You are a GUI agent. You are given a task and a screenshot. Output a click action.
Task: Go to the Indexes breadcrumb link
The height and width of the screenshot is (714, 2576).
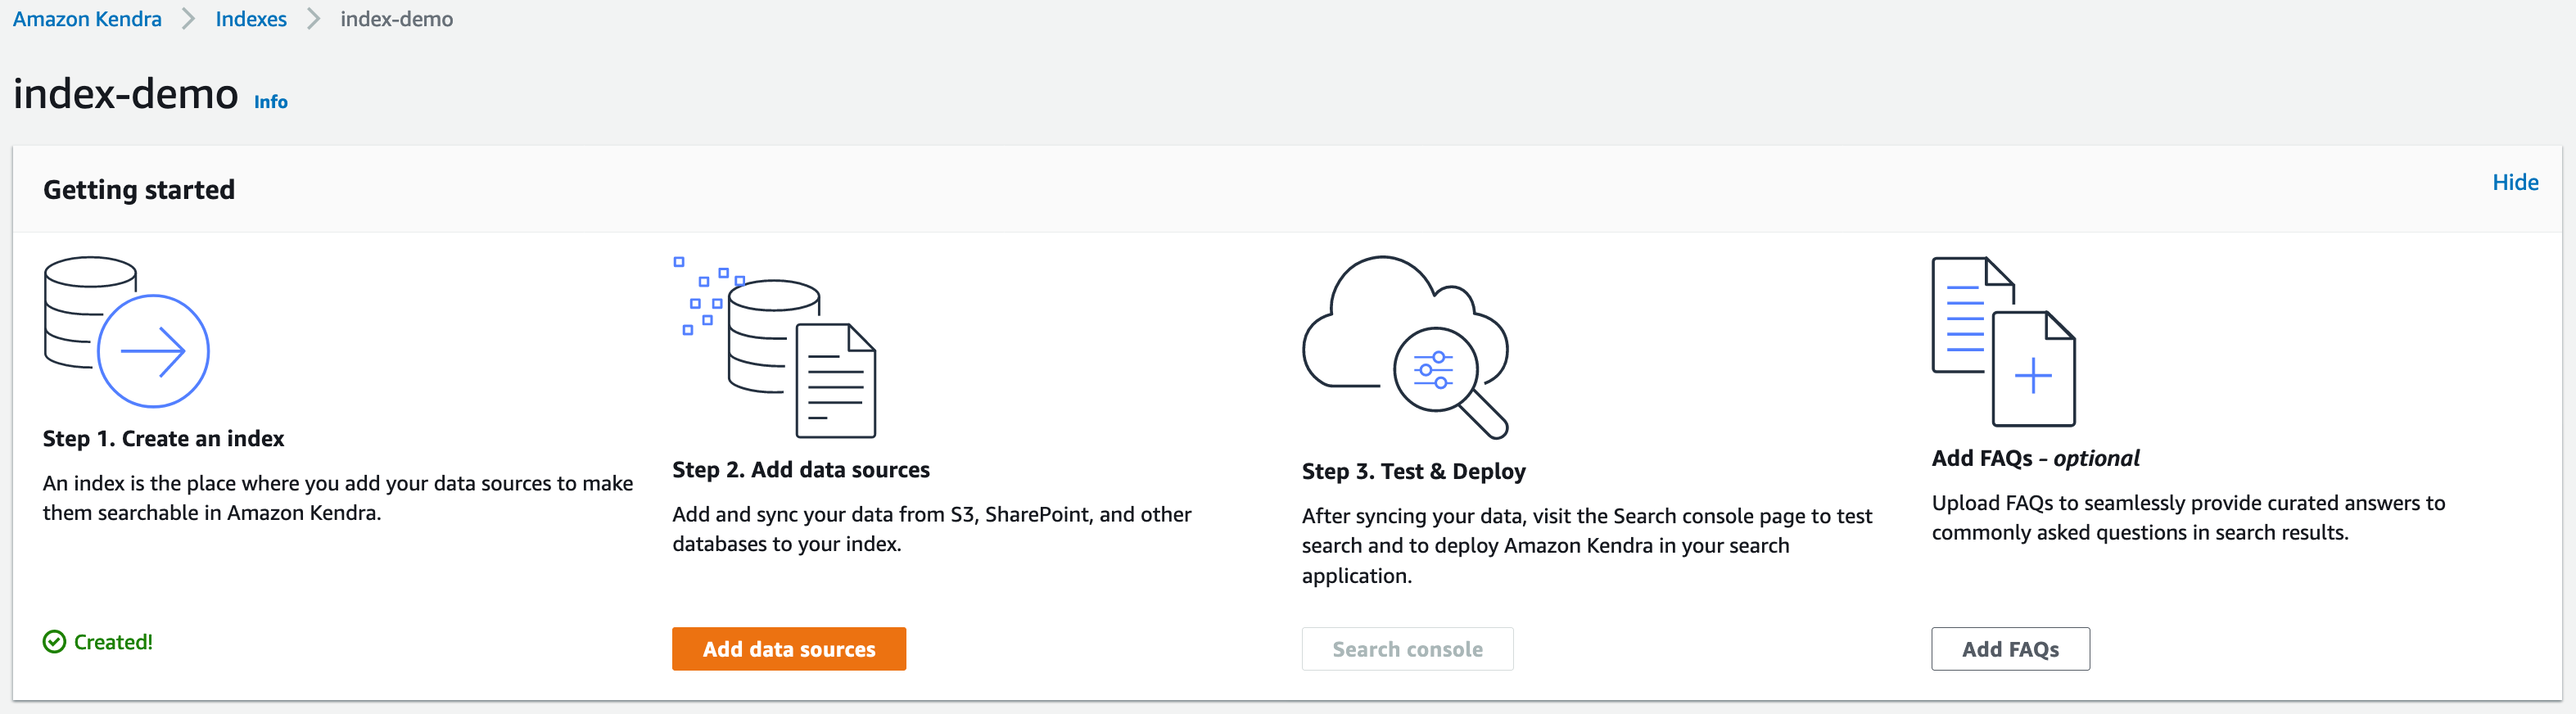pyautogui.click(x=251, y=19)
